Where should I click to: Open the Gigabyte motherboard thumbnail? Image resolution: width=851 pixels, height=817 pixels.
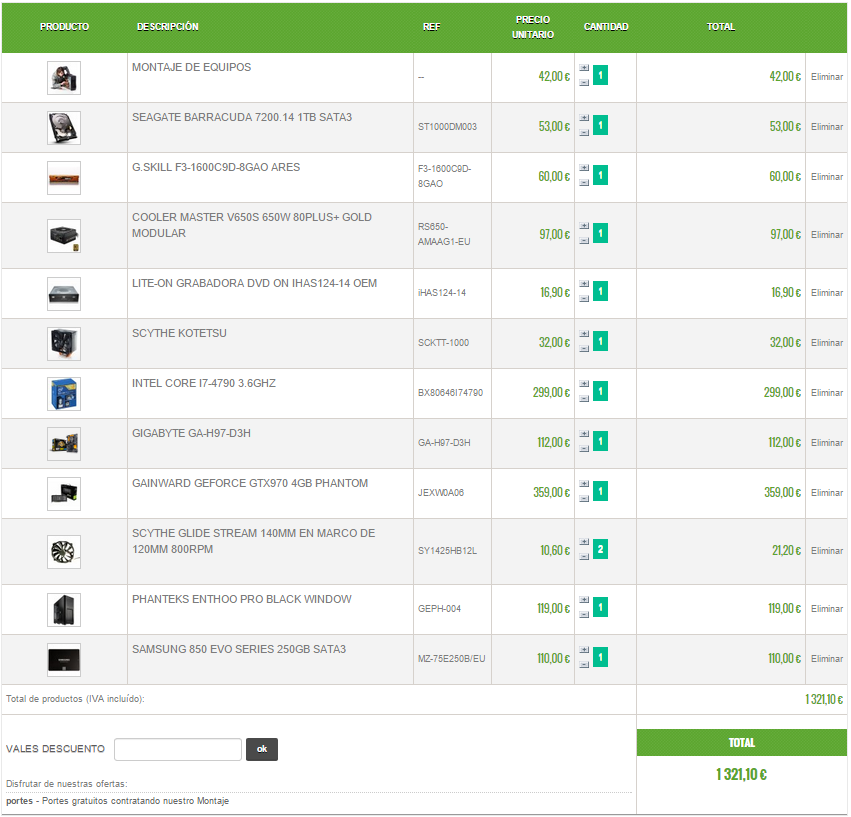pos(64,444)
